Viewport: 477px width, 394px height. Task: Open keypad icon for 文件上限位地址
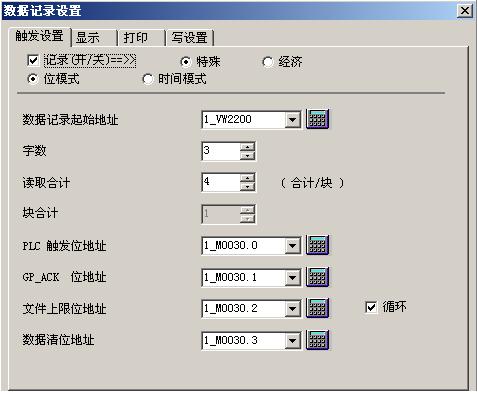click(x=317, y=308)
